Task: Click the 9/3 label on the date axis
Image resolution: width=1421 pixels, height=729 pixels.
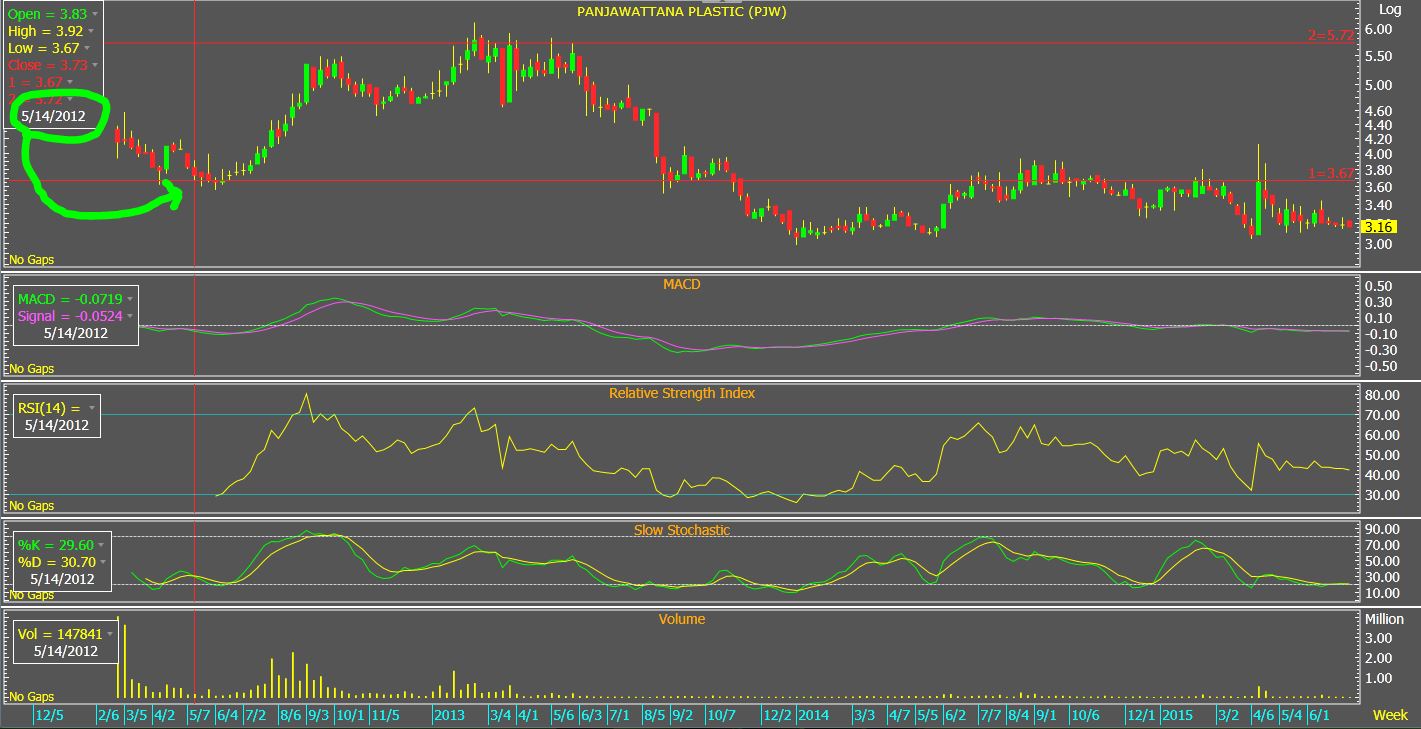Action: coord(319,715)
